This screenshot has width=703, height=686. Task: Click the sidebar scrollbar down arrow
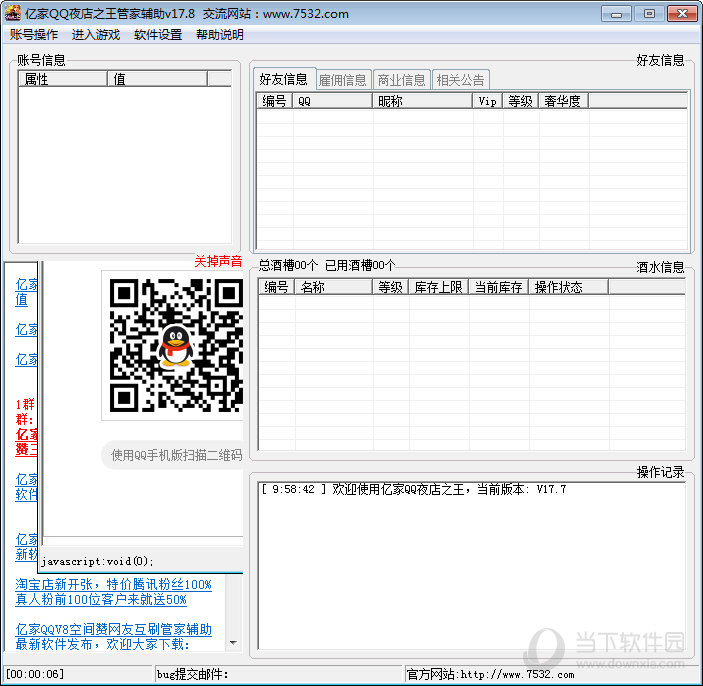(x=233, y=643)
